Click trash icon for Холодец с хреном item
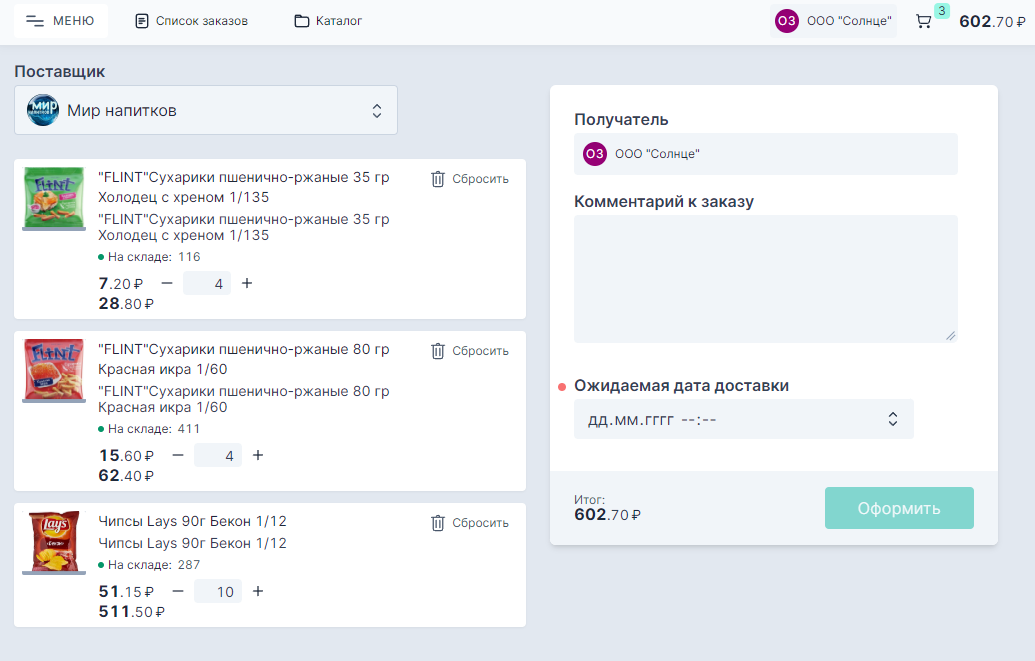This screenshot has height=661, width=1035. pyautogui.click(x=438, y=179)
